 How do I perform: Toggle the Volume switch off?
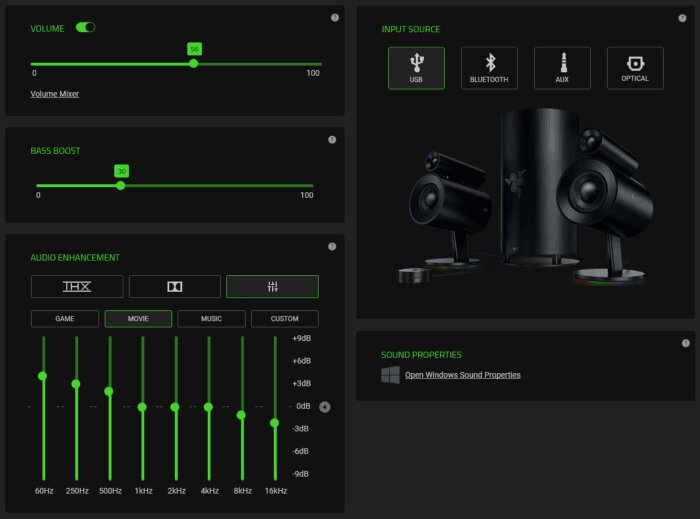click(85, 28)
